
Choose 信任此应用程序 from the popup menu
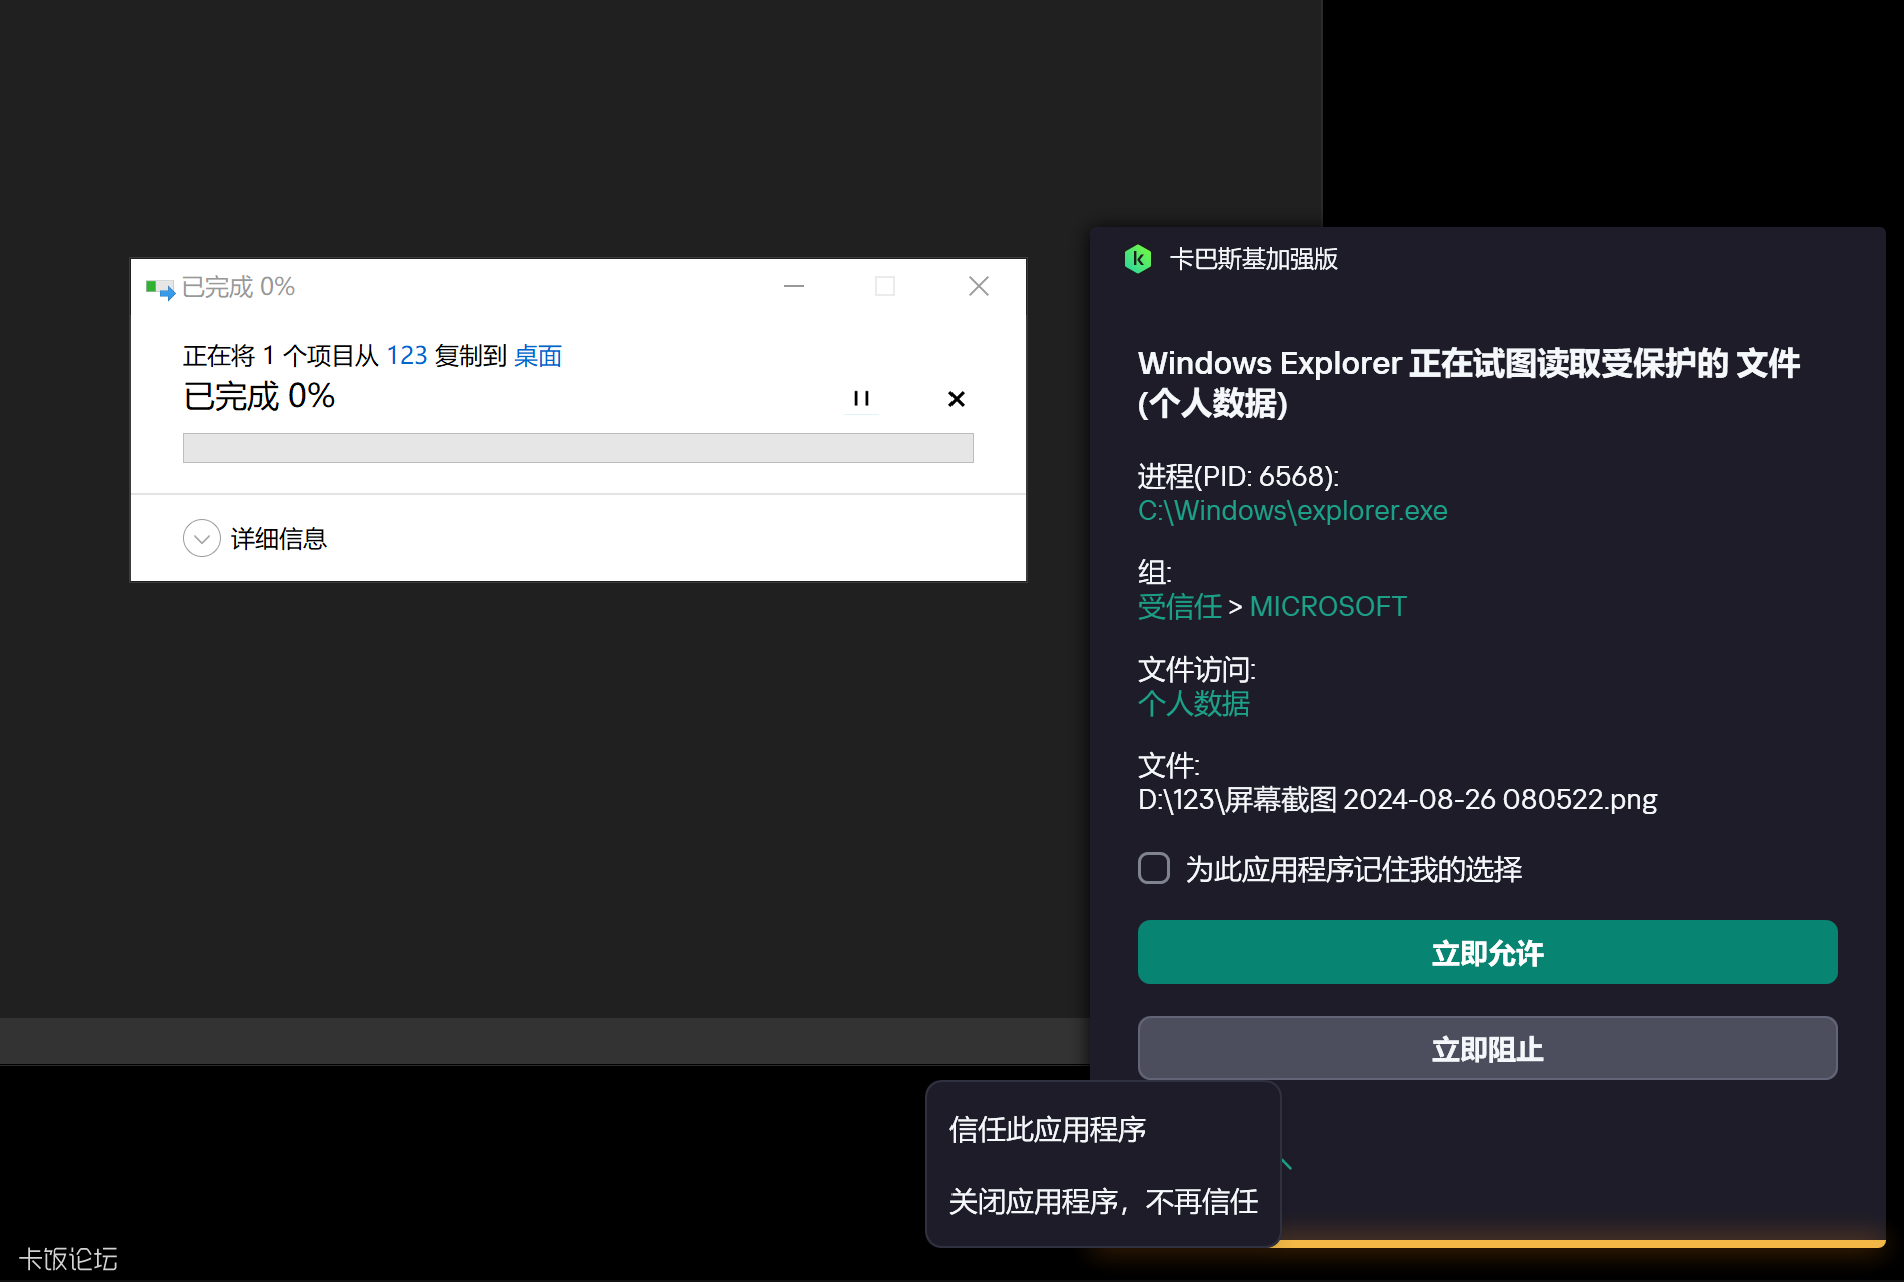(x=1047, y=1129)
